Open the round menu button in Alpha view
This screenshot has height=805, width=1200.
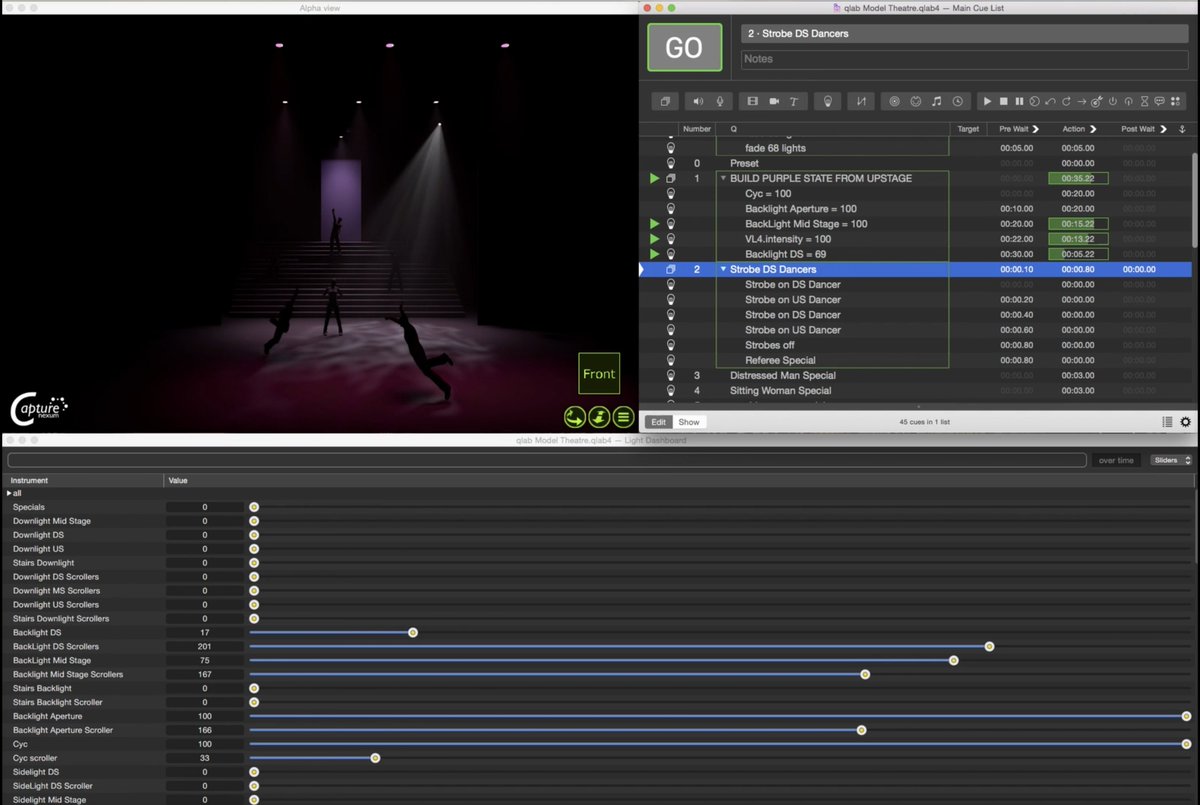[x=623, y=417]
